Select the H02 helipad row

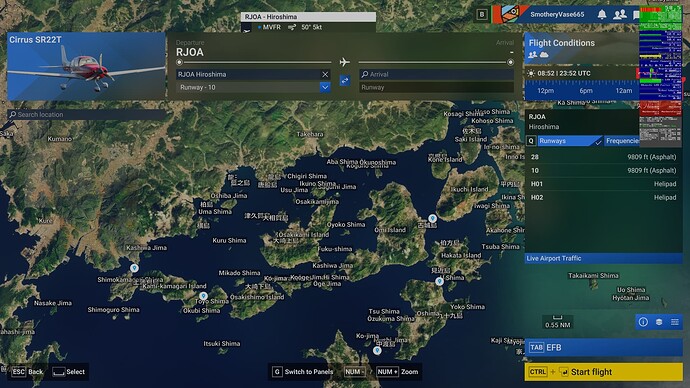point(603,198)
